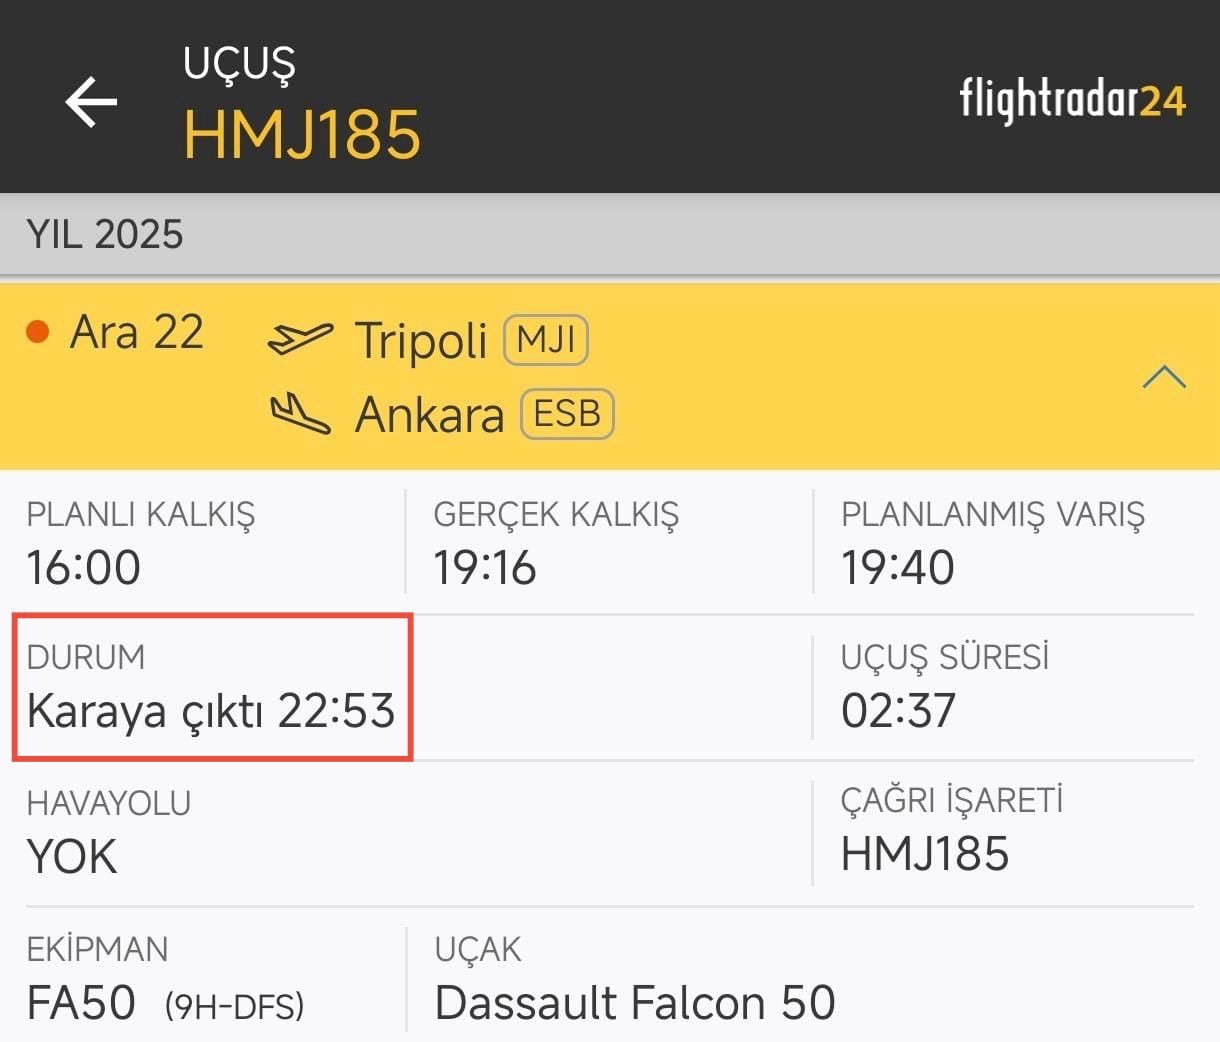This screenshot has width=1220, height=1042.
Task: Tap the Karaya çıktı 22:53 status
Action: (x=211, y=710)
